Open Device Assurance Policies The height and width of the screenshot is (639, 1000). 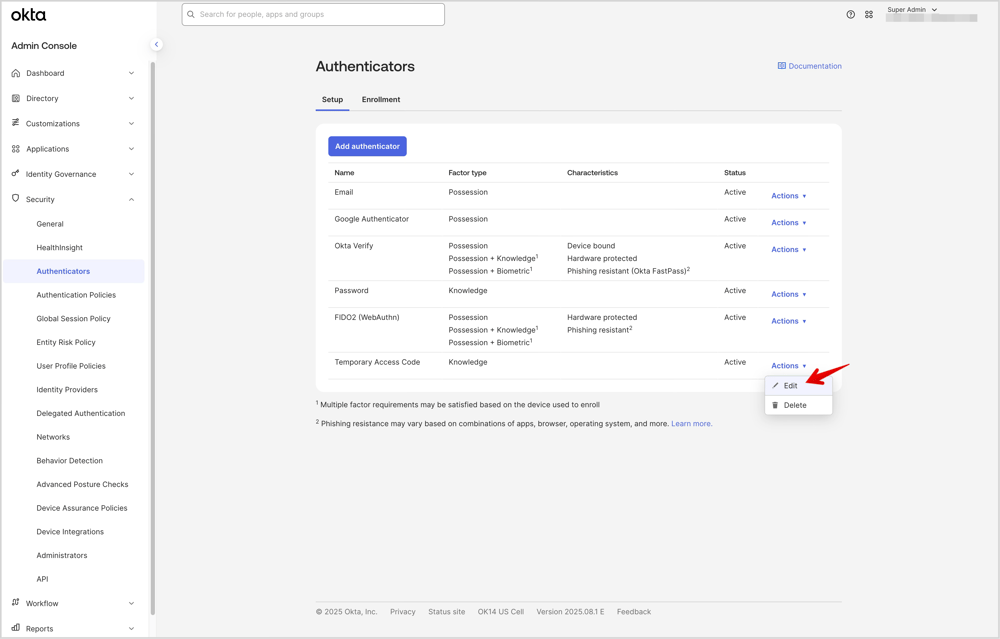pyautogui.click(x=82, y=508)
